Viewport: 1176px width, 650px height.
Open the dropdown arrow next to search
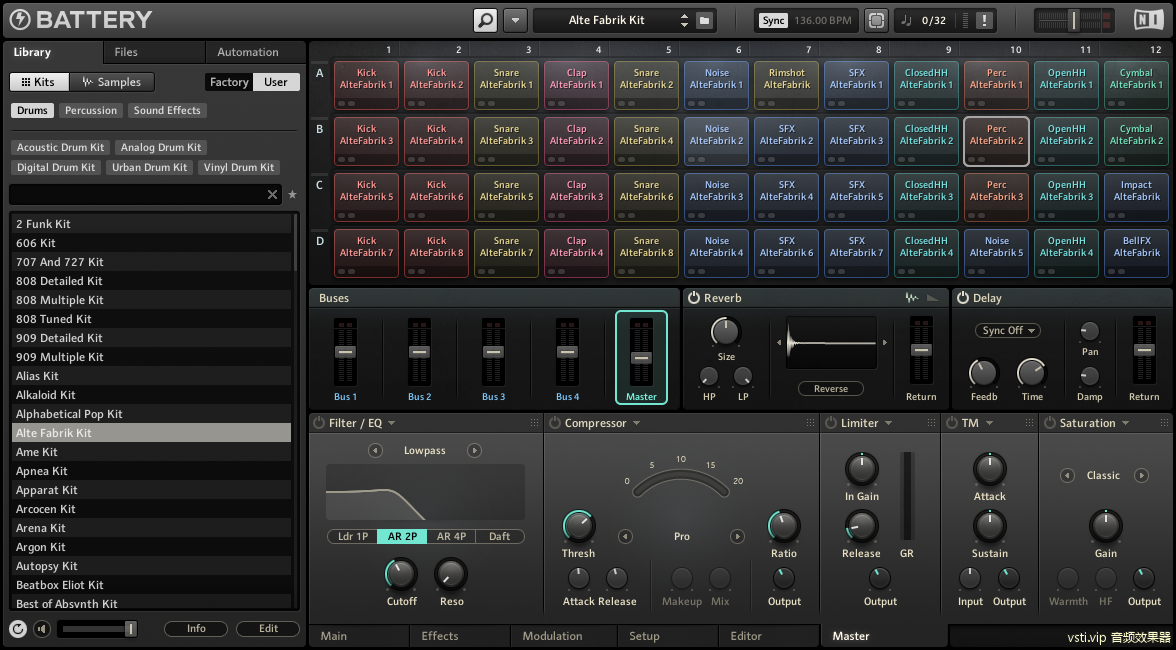514,20
